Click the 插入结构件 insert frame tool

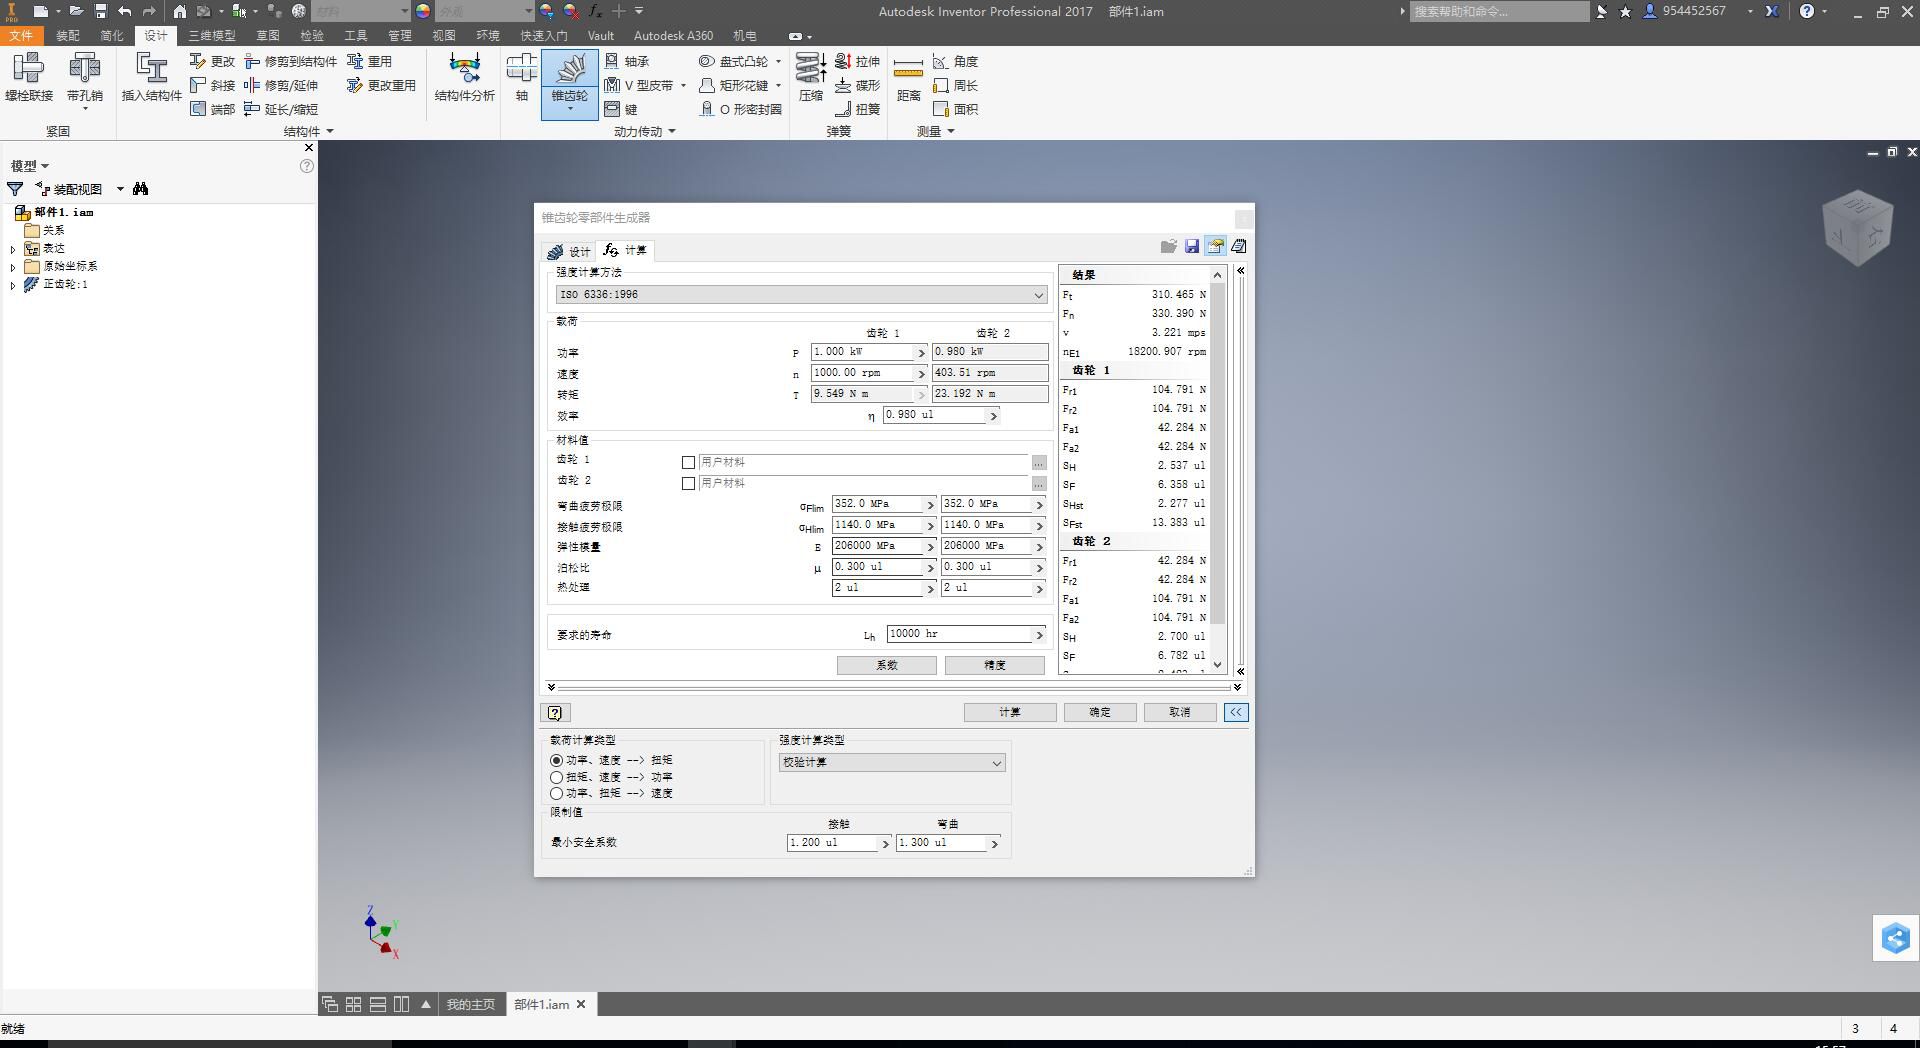point(151,78)
